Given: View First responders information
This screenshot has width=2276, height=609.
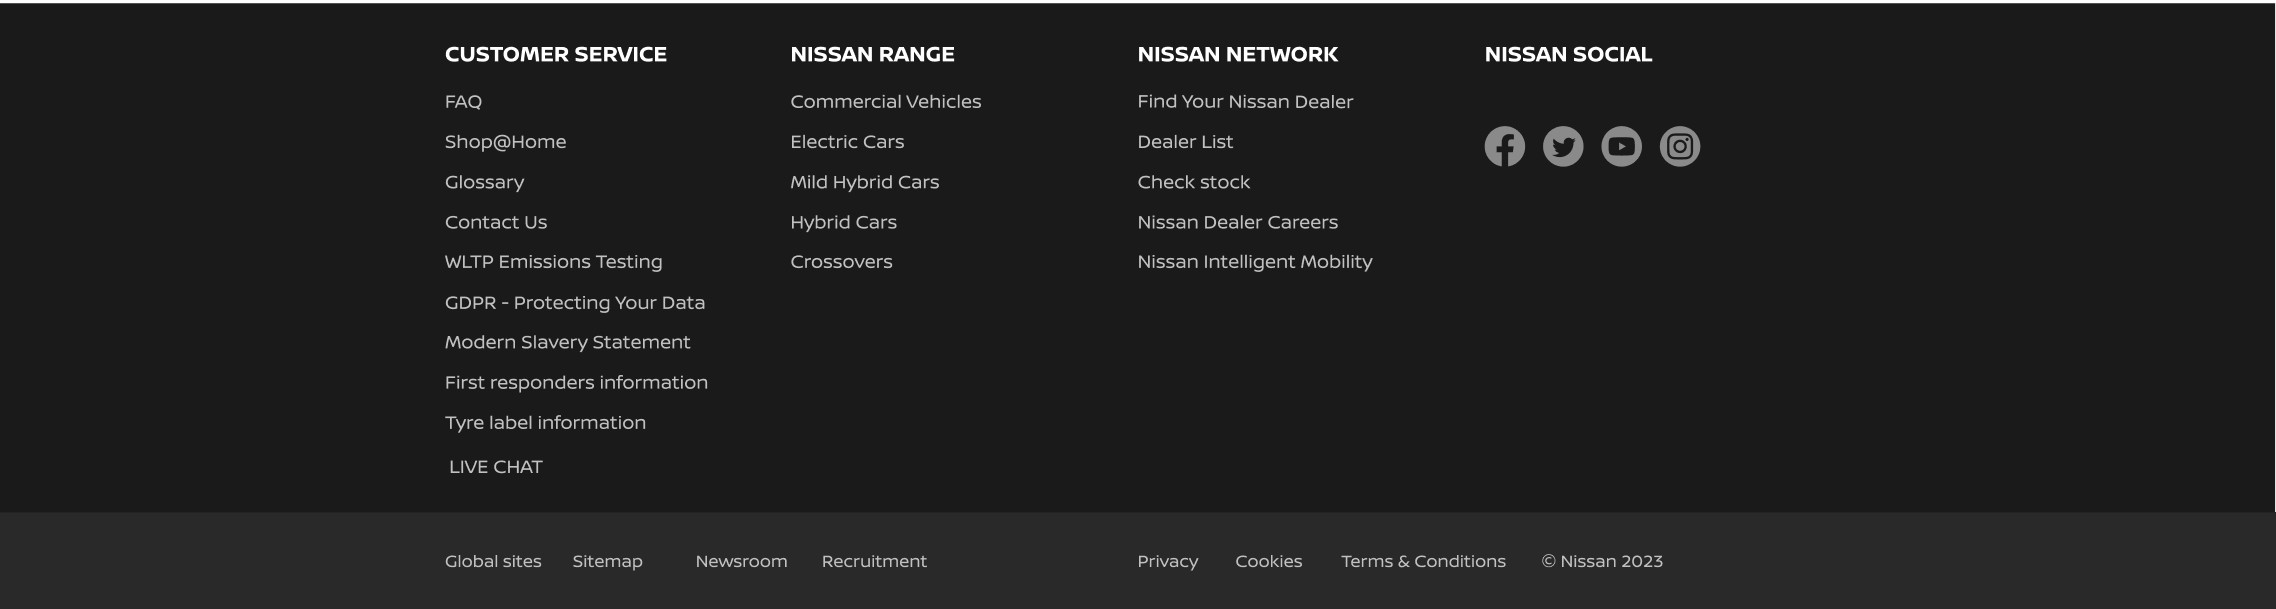Looking at the screenshot, I should (x=576, y=382).
